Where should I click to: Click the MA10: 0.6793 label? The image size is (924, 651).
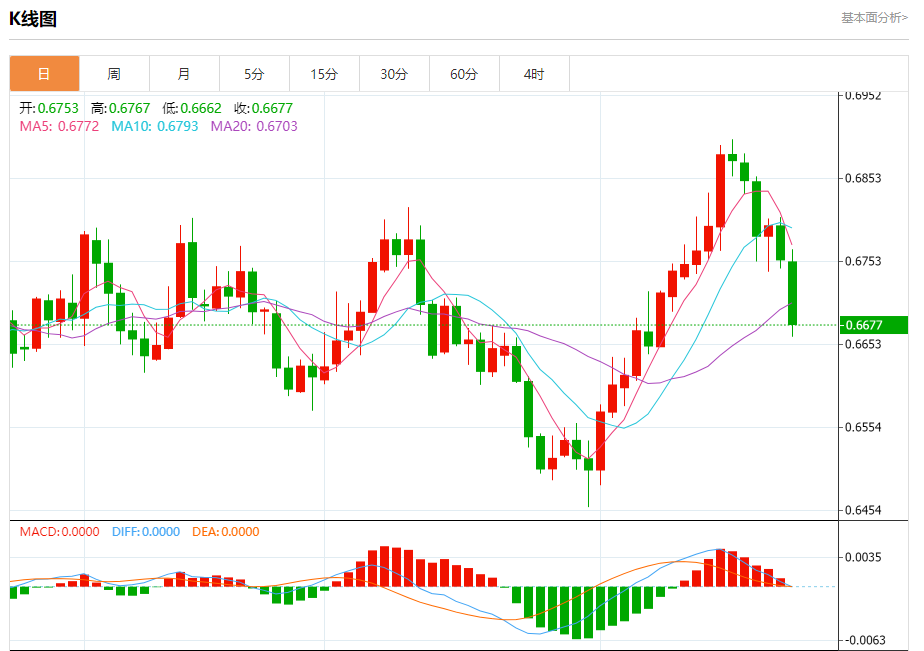pos(155,126)
